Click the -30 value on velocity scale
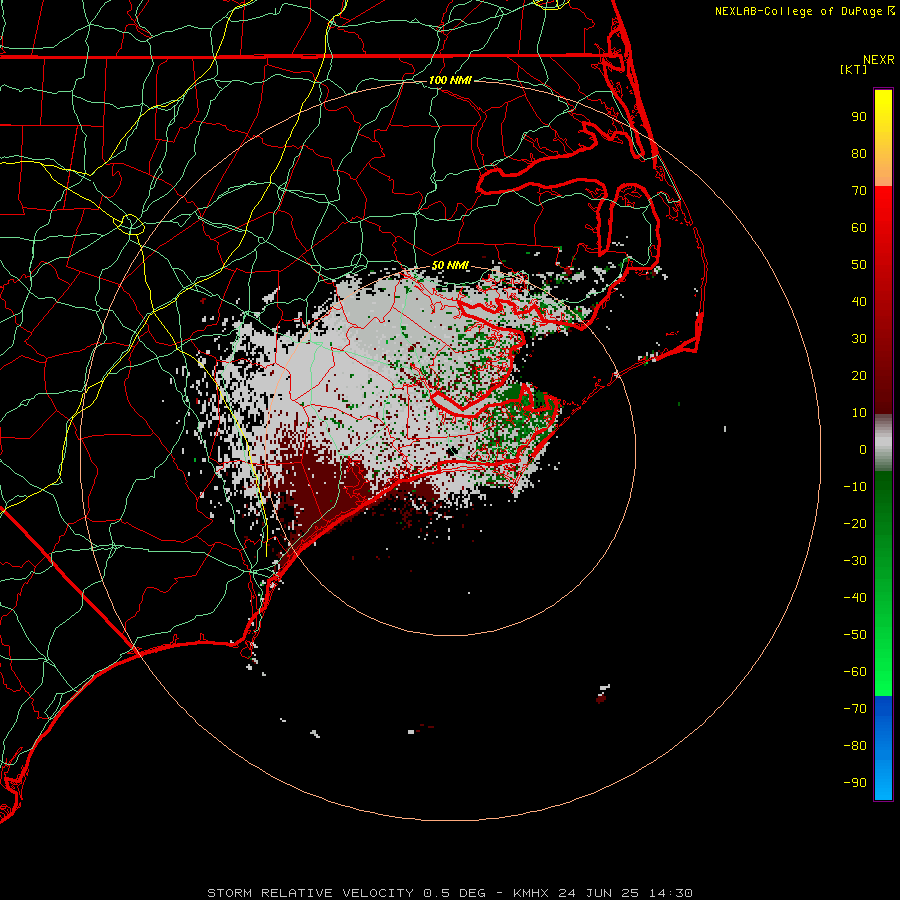 coord(855,561)
